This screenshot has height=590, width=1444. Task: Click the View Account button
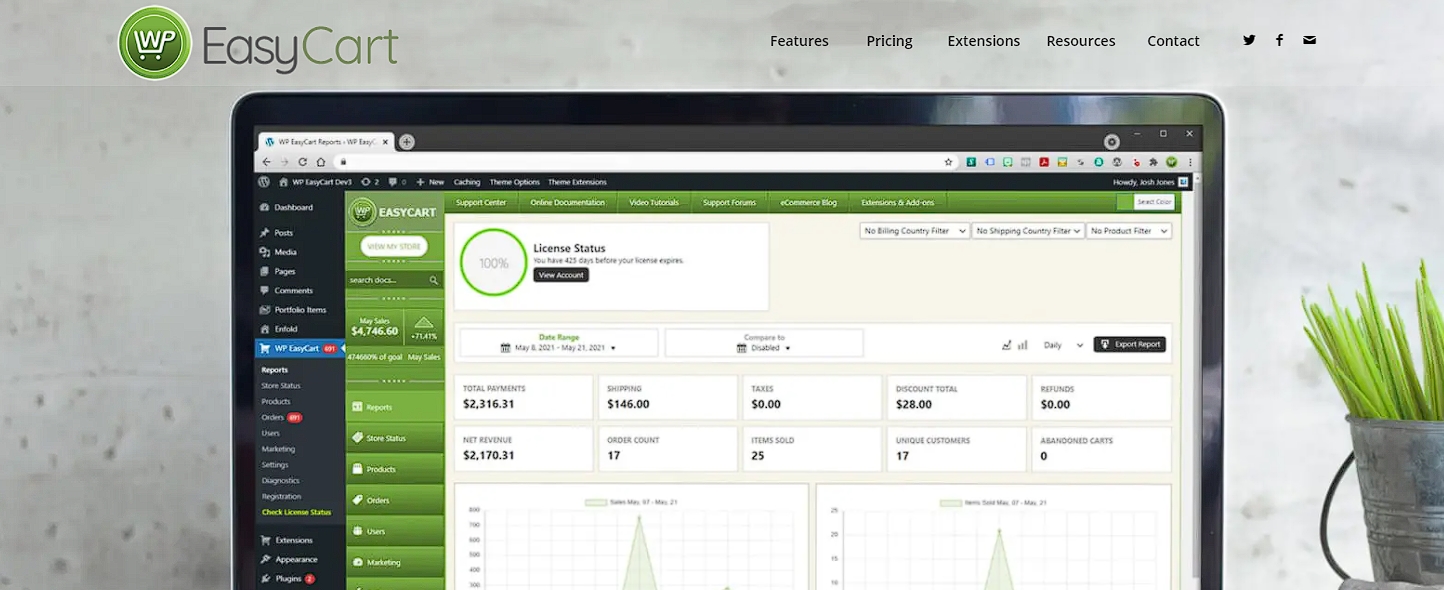pyautogui.click(x=561, y=275)
